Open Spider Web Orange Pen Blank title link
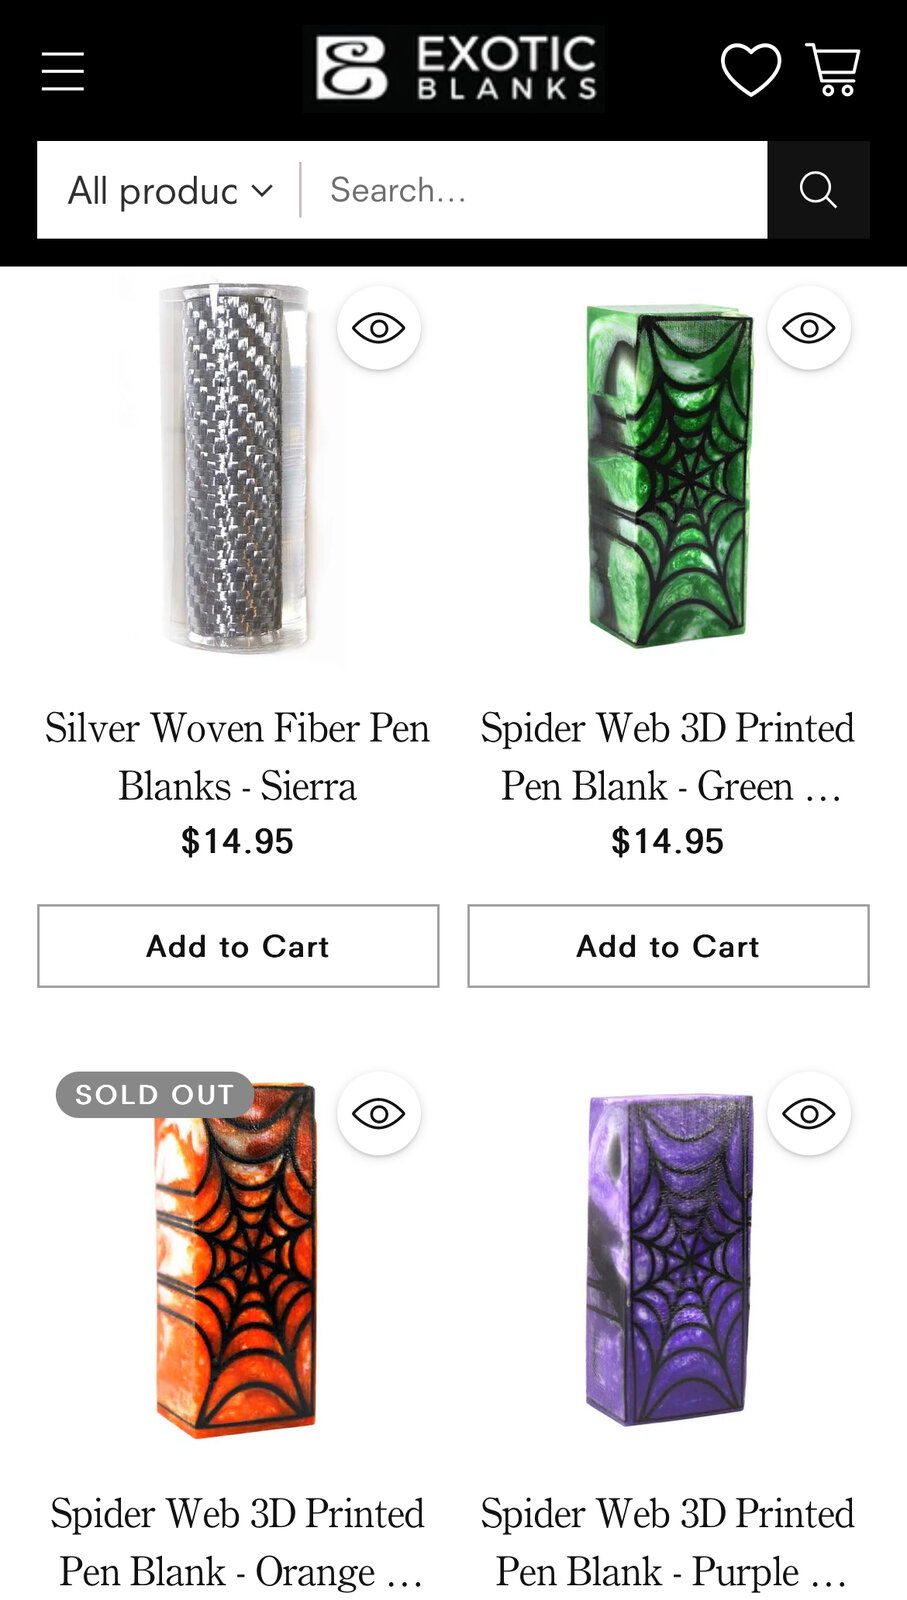907x1600 pixels. coord(238,1542)
